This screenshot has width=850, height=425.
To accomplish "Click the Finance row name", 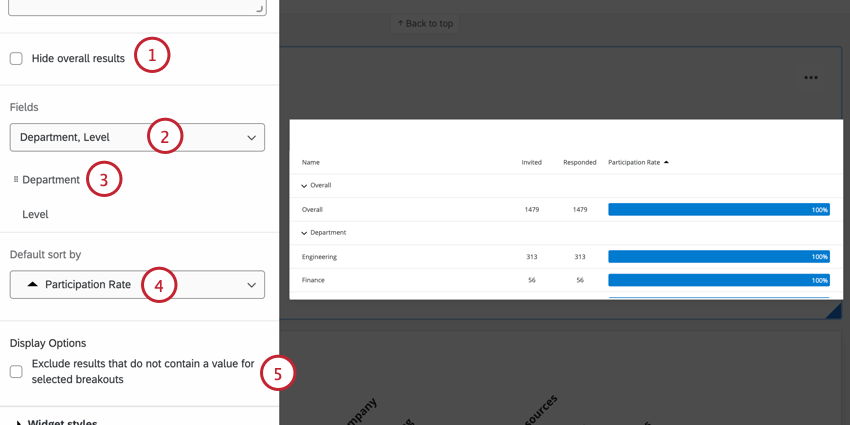I will pos(313,280).
